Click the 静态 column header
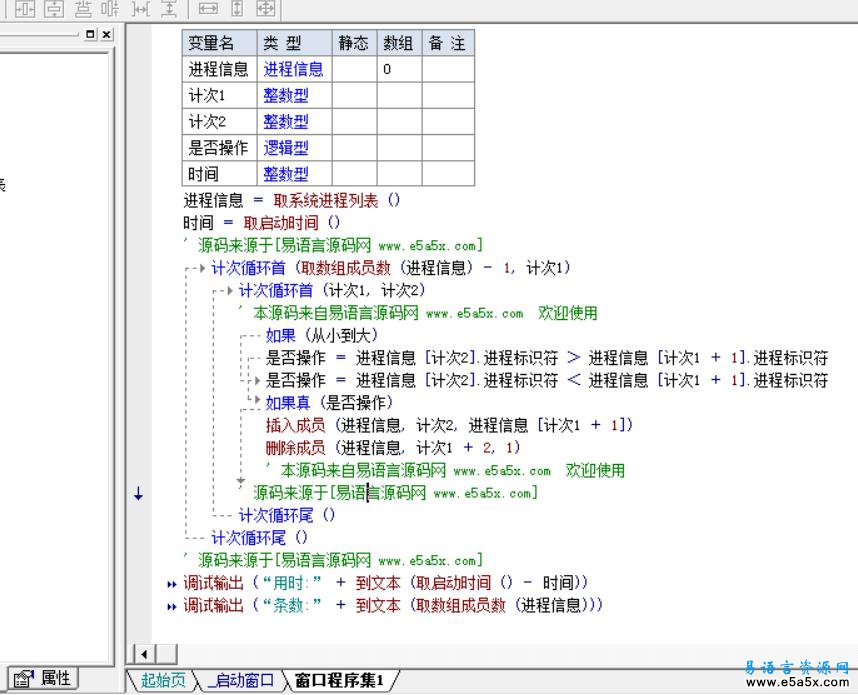The height and width of the screenshot is (695, 858). pyautogui.click(x=354, y=43)
